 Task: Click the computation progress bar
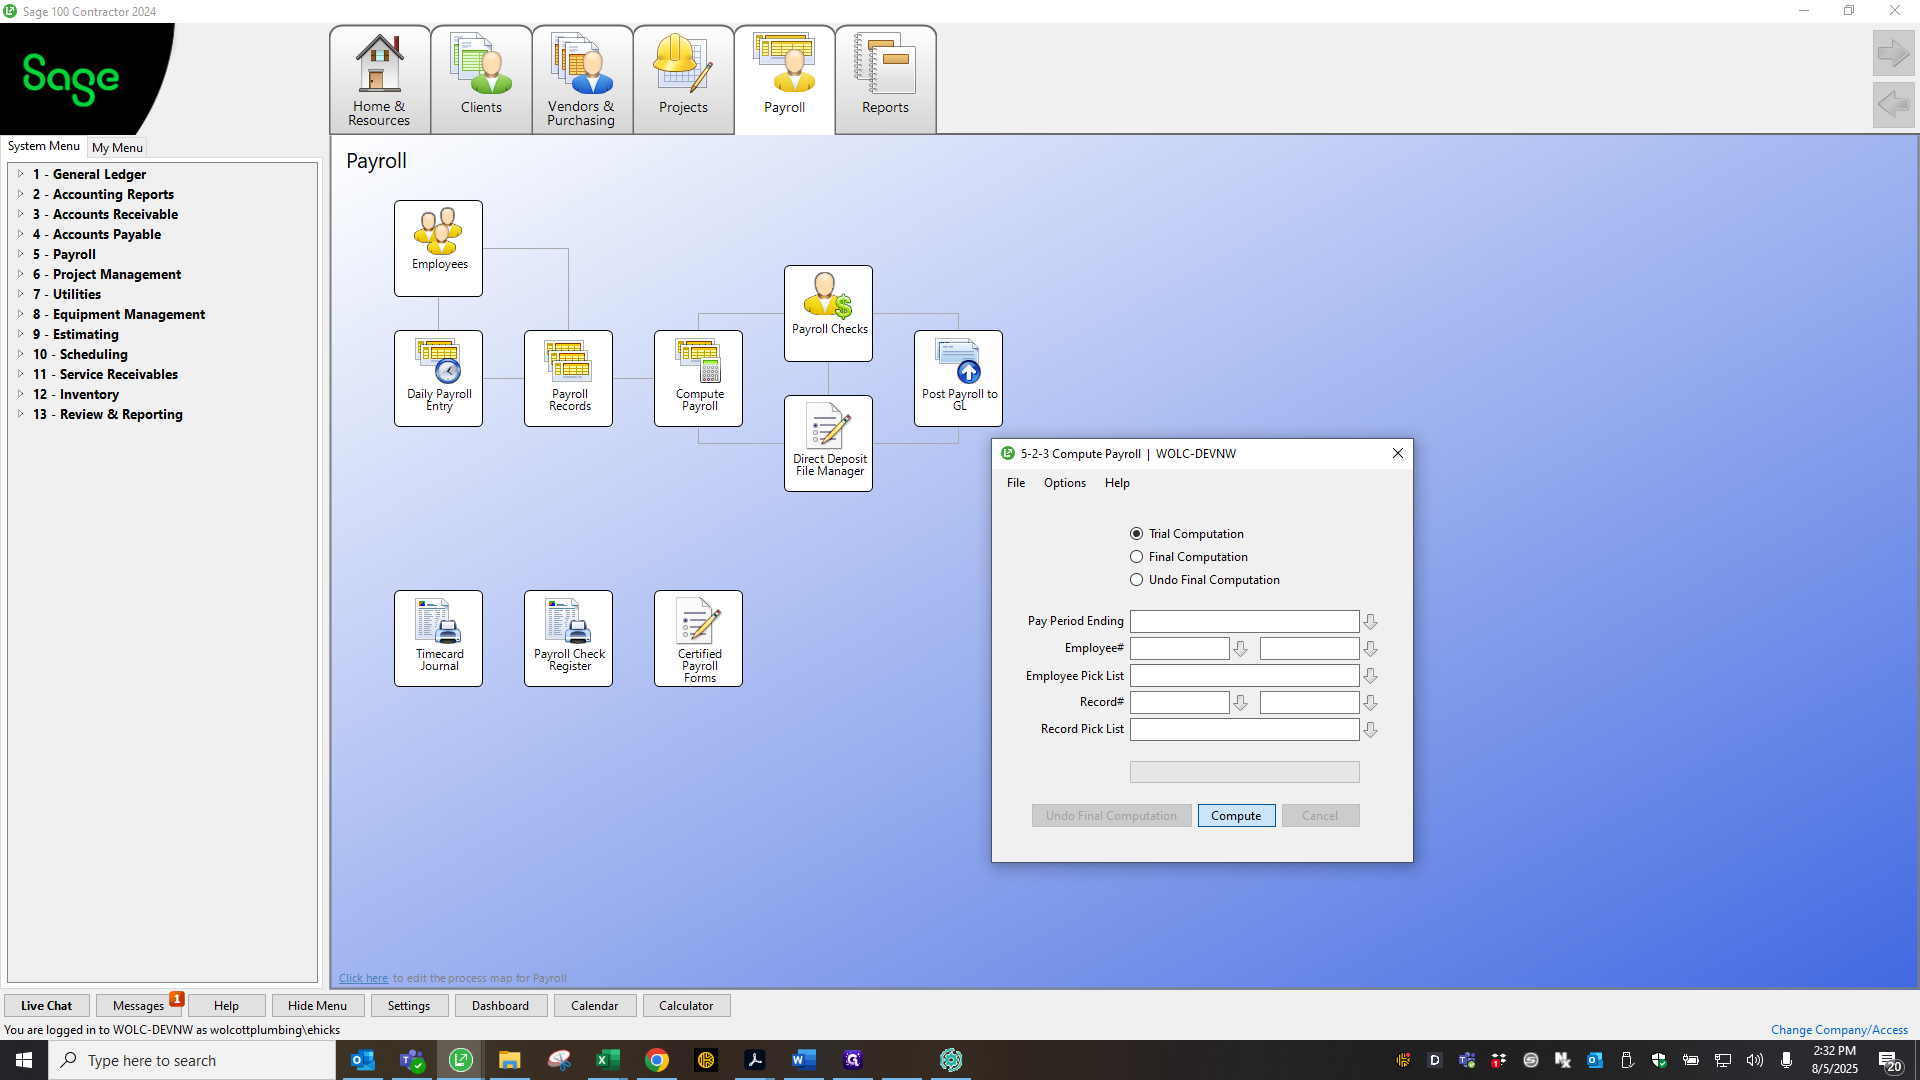point(1244,772)
